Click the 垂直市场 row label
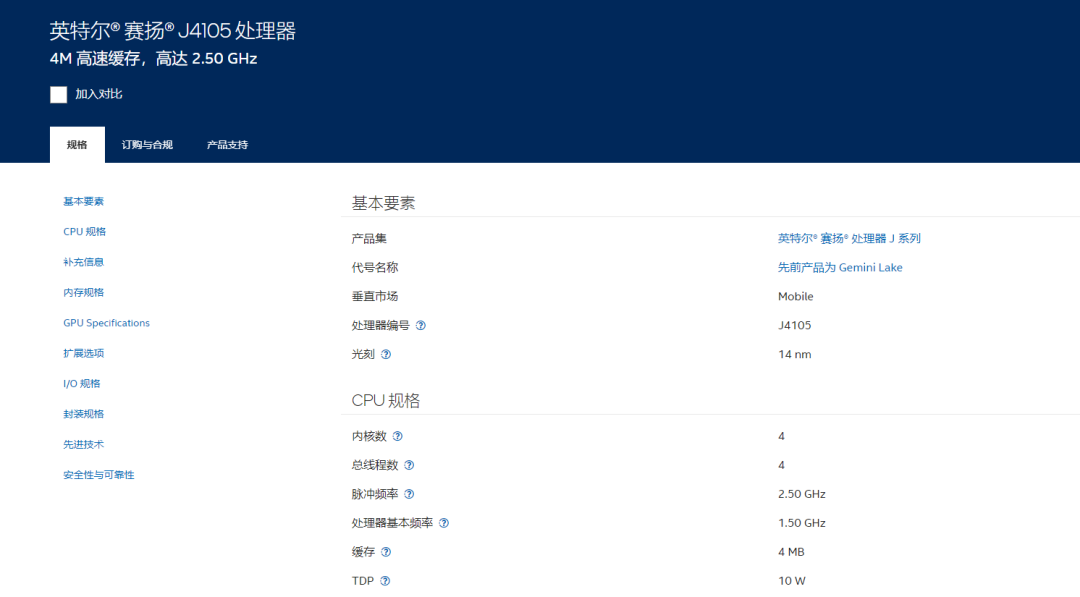The width and height of the screenshot is (1080, 597). pos(375,296)
